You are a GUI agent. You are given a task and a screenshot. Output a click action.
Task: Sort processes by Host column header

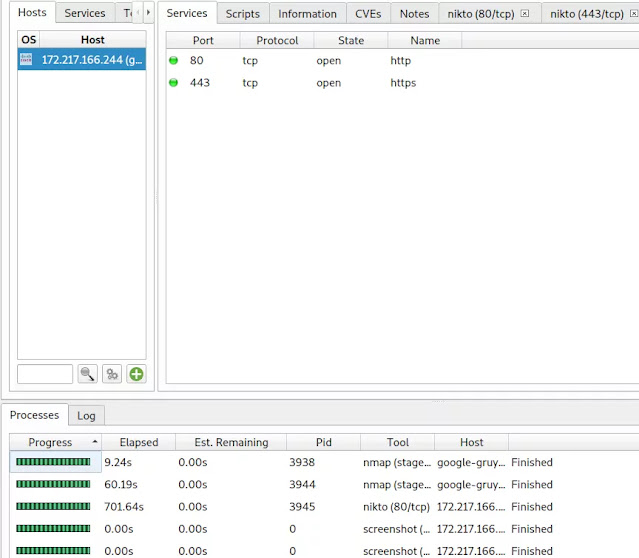coord(472,442)
